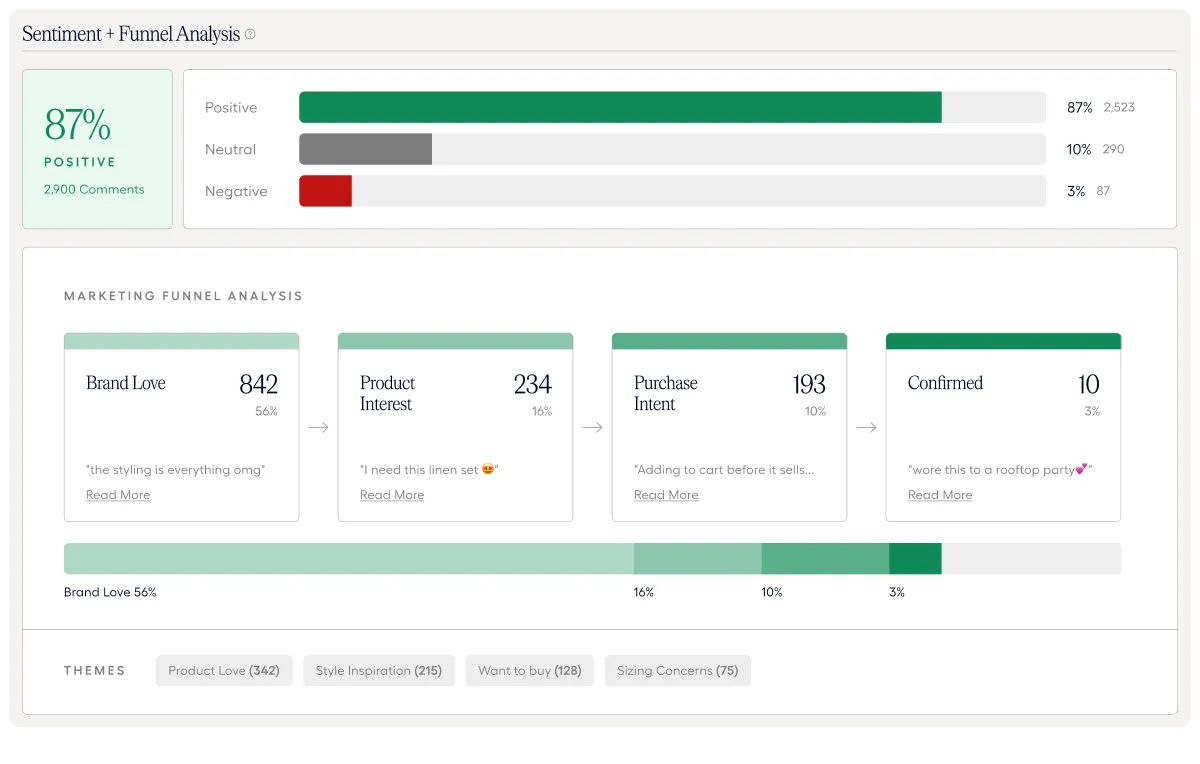The width and height of the screenshot is (1200, 764).
Task: Click the Positive sentiment row label
Action: pos(231,107)
